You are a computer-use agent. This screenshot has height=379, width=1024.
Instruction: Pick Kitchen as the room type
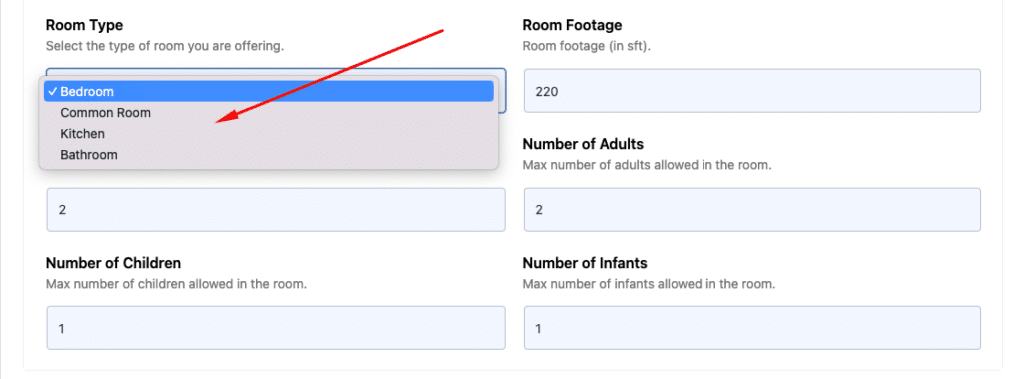[268, 133]
